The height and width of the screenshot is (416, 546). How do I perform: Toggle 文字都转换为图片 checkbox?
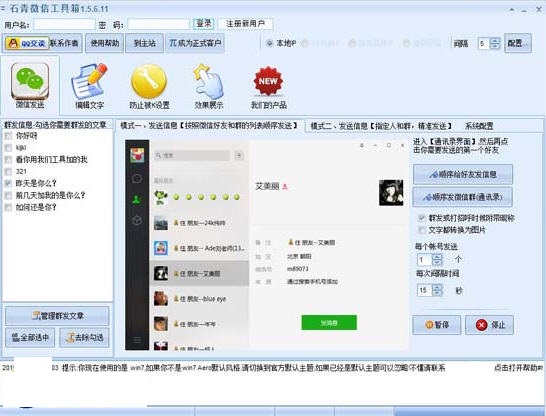click(x=422, y=230)
